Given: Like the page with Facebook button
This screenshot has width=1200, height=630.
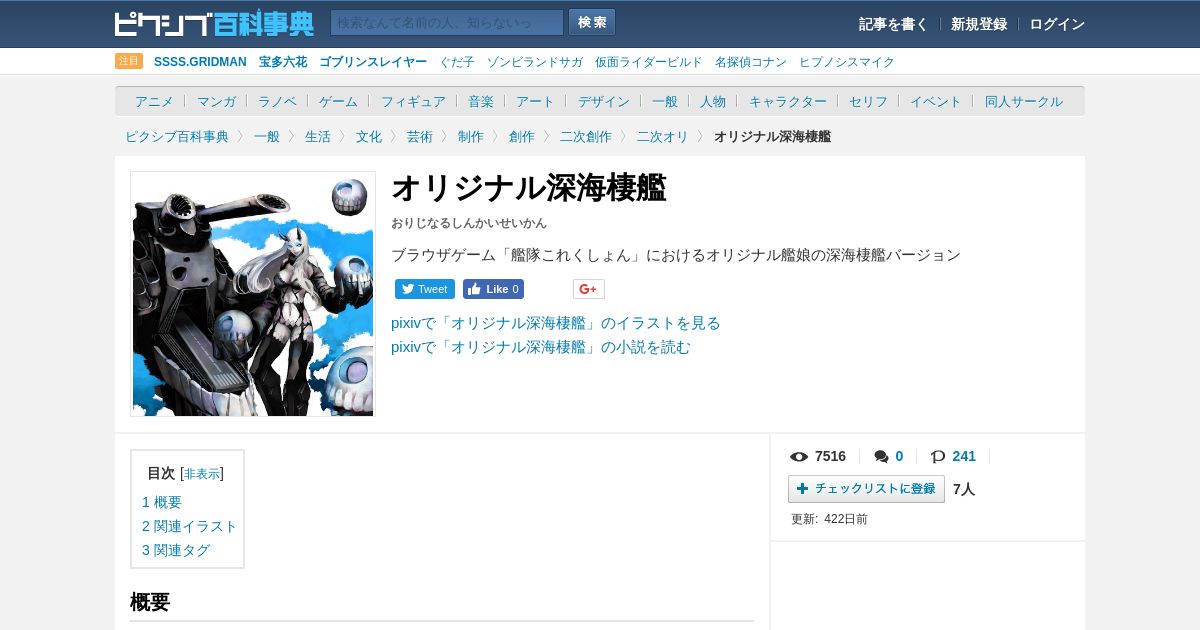Looking at the screenshot, I should pyautogui.click(x=494, y=289).
